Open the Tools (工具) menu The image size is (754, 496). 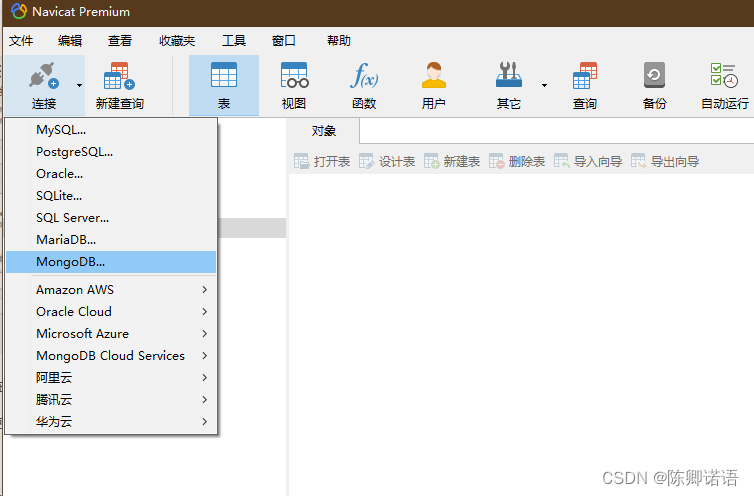coord(234,41)
